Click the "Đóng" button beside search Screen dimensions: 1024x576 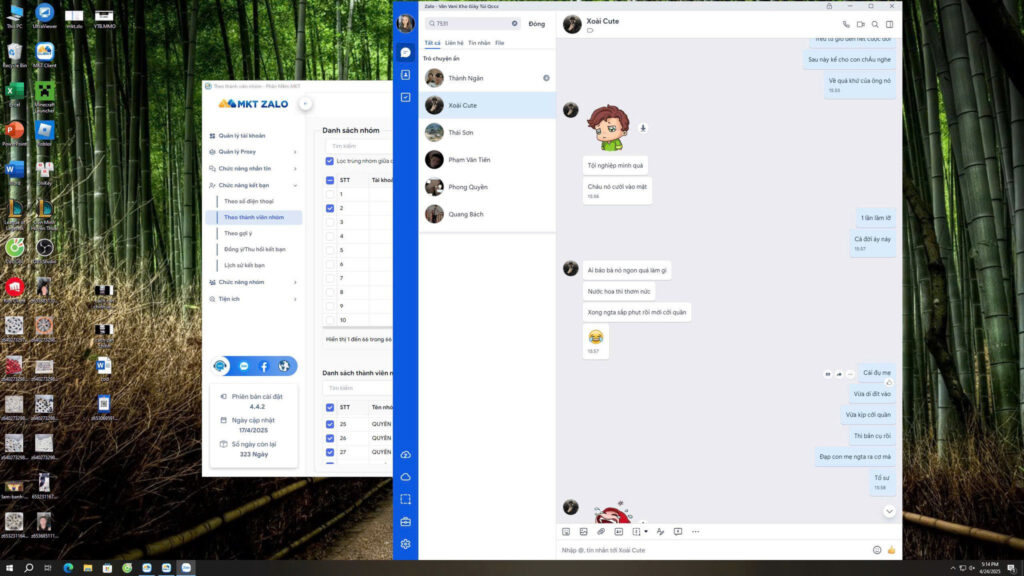click(x=537, y=23)
